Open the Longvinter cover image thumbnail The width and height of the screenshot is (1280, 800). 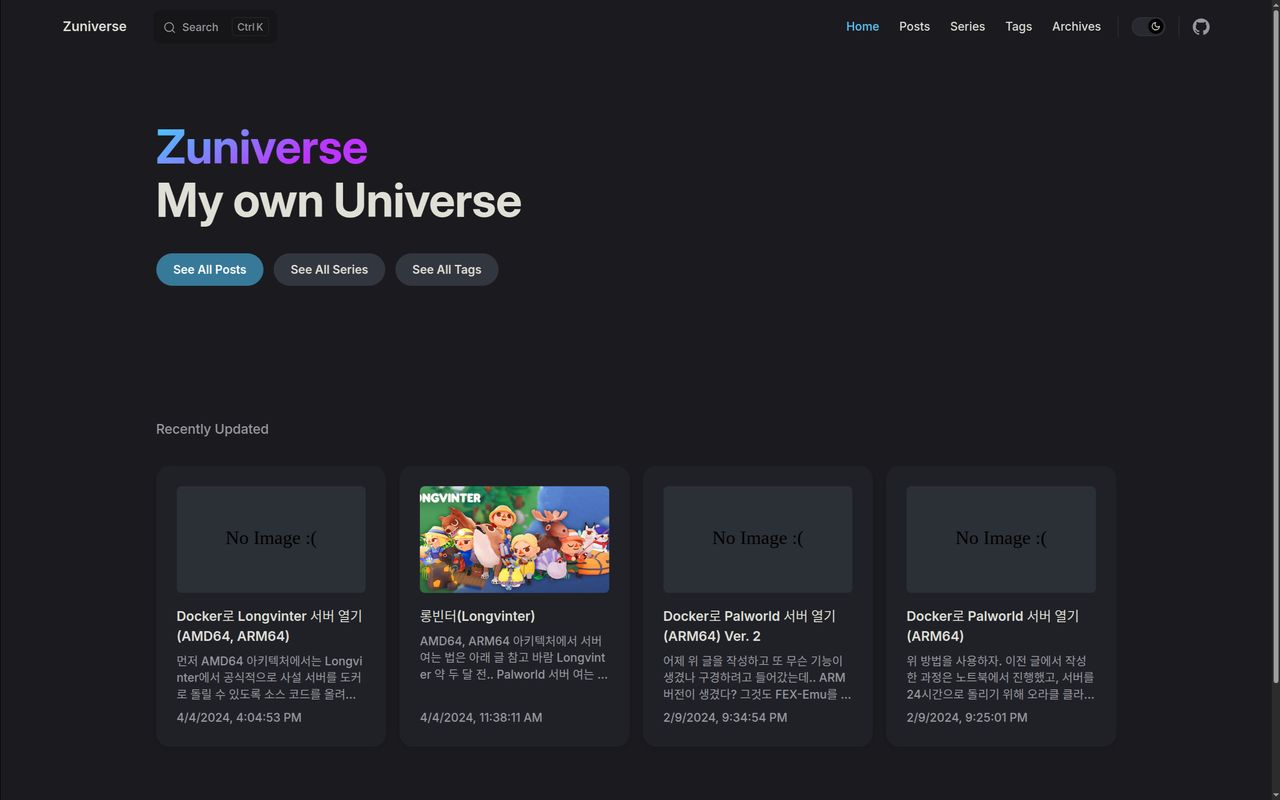pyautogui.click(x=514, y=539)
